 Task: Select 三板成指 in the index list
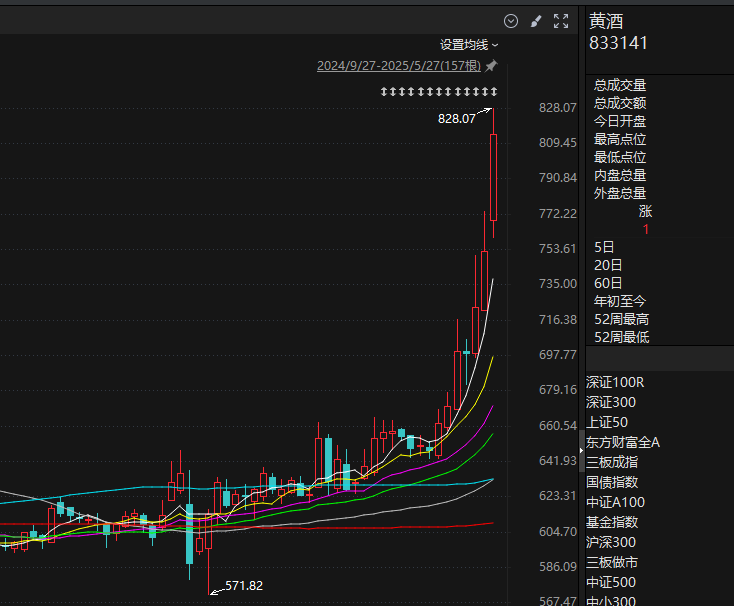click(612, 462)
